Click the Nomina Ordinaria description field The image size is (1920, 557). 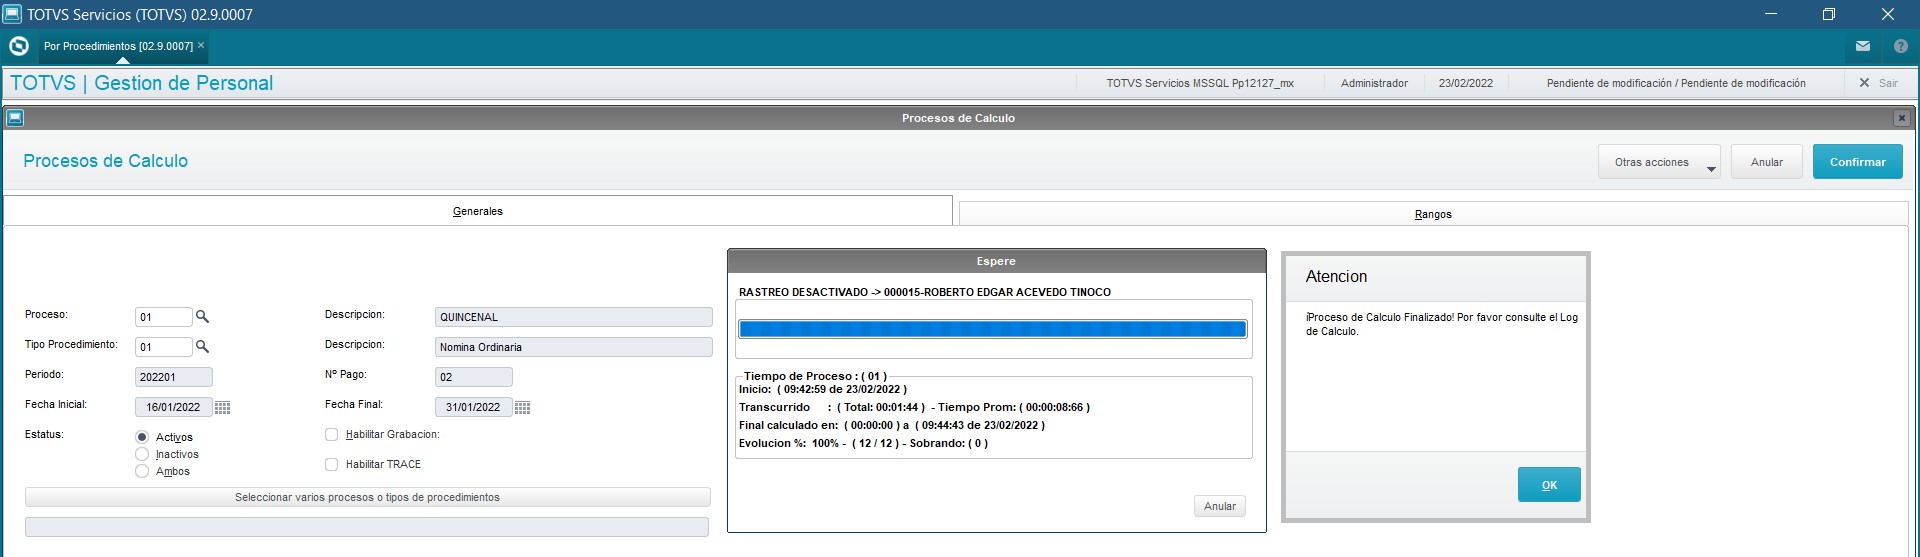point(573,347)
